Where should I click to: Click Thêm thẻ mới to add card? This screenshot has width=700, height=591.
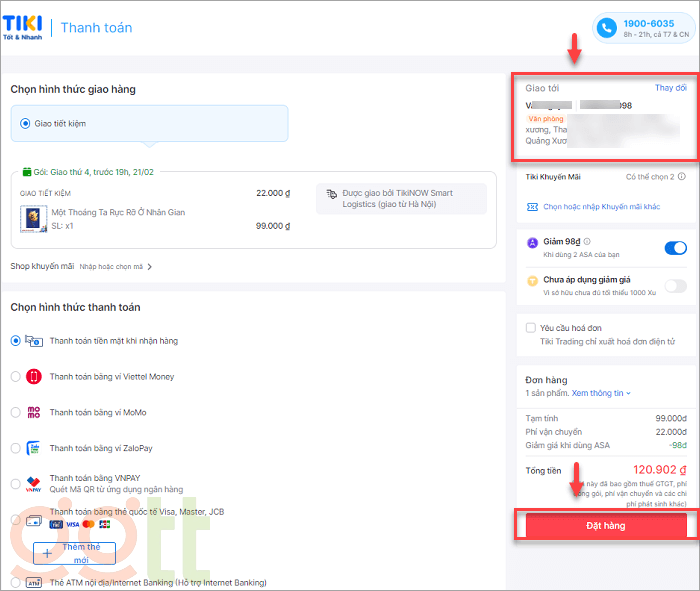(74, 552)
